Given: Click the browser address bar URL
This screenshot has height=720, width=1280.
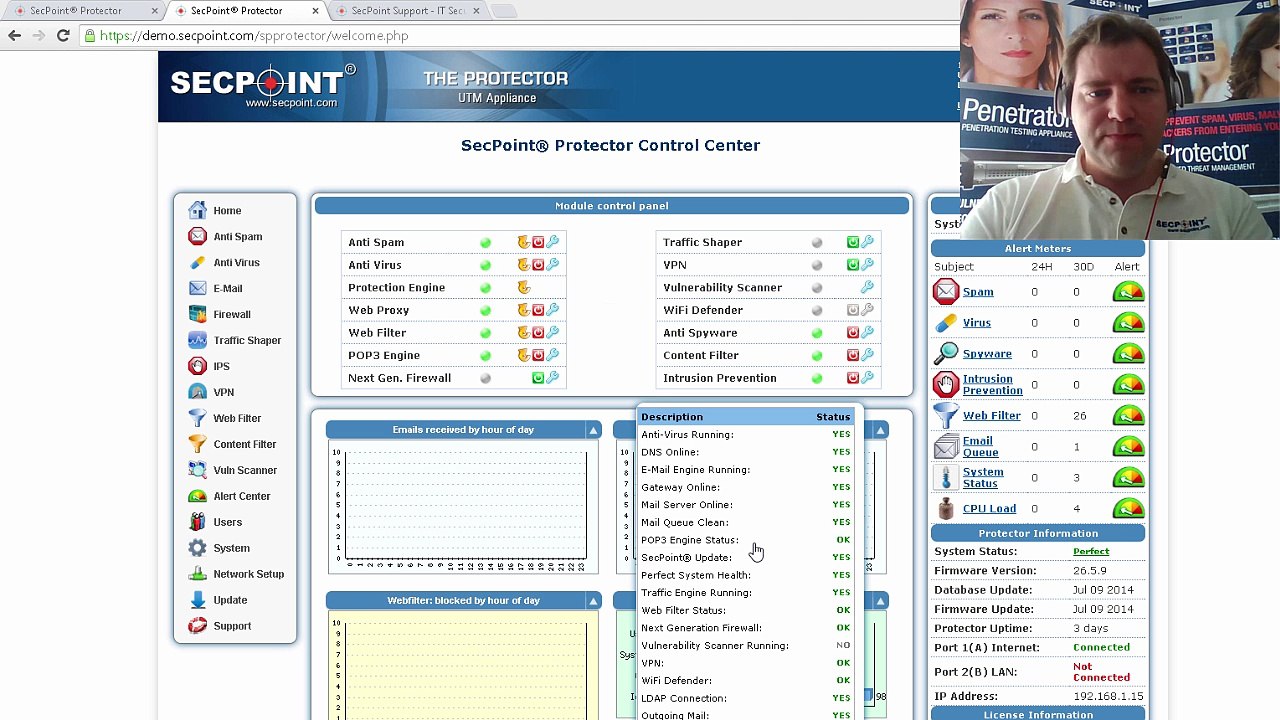Looking at the screenshot, I should [x=254, y=36].
